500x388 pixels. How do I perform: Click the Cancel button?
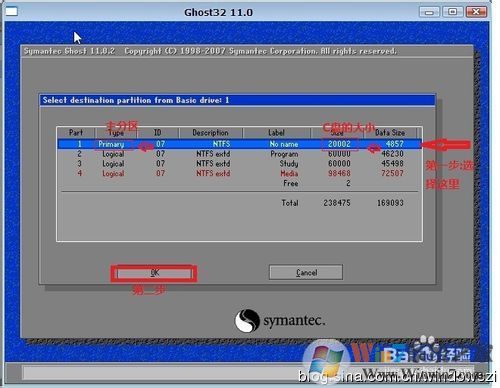point(306,272)
